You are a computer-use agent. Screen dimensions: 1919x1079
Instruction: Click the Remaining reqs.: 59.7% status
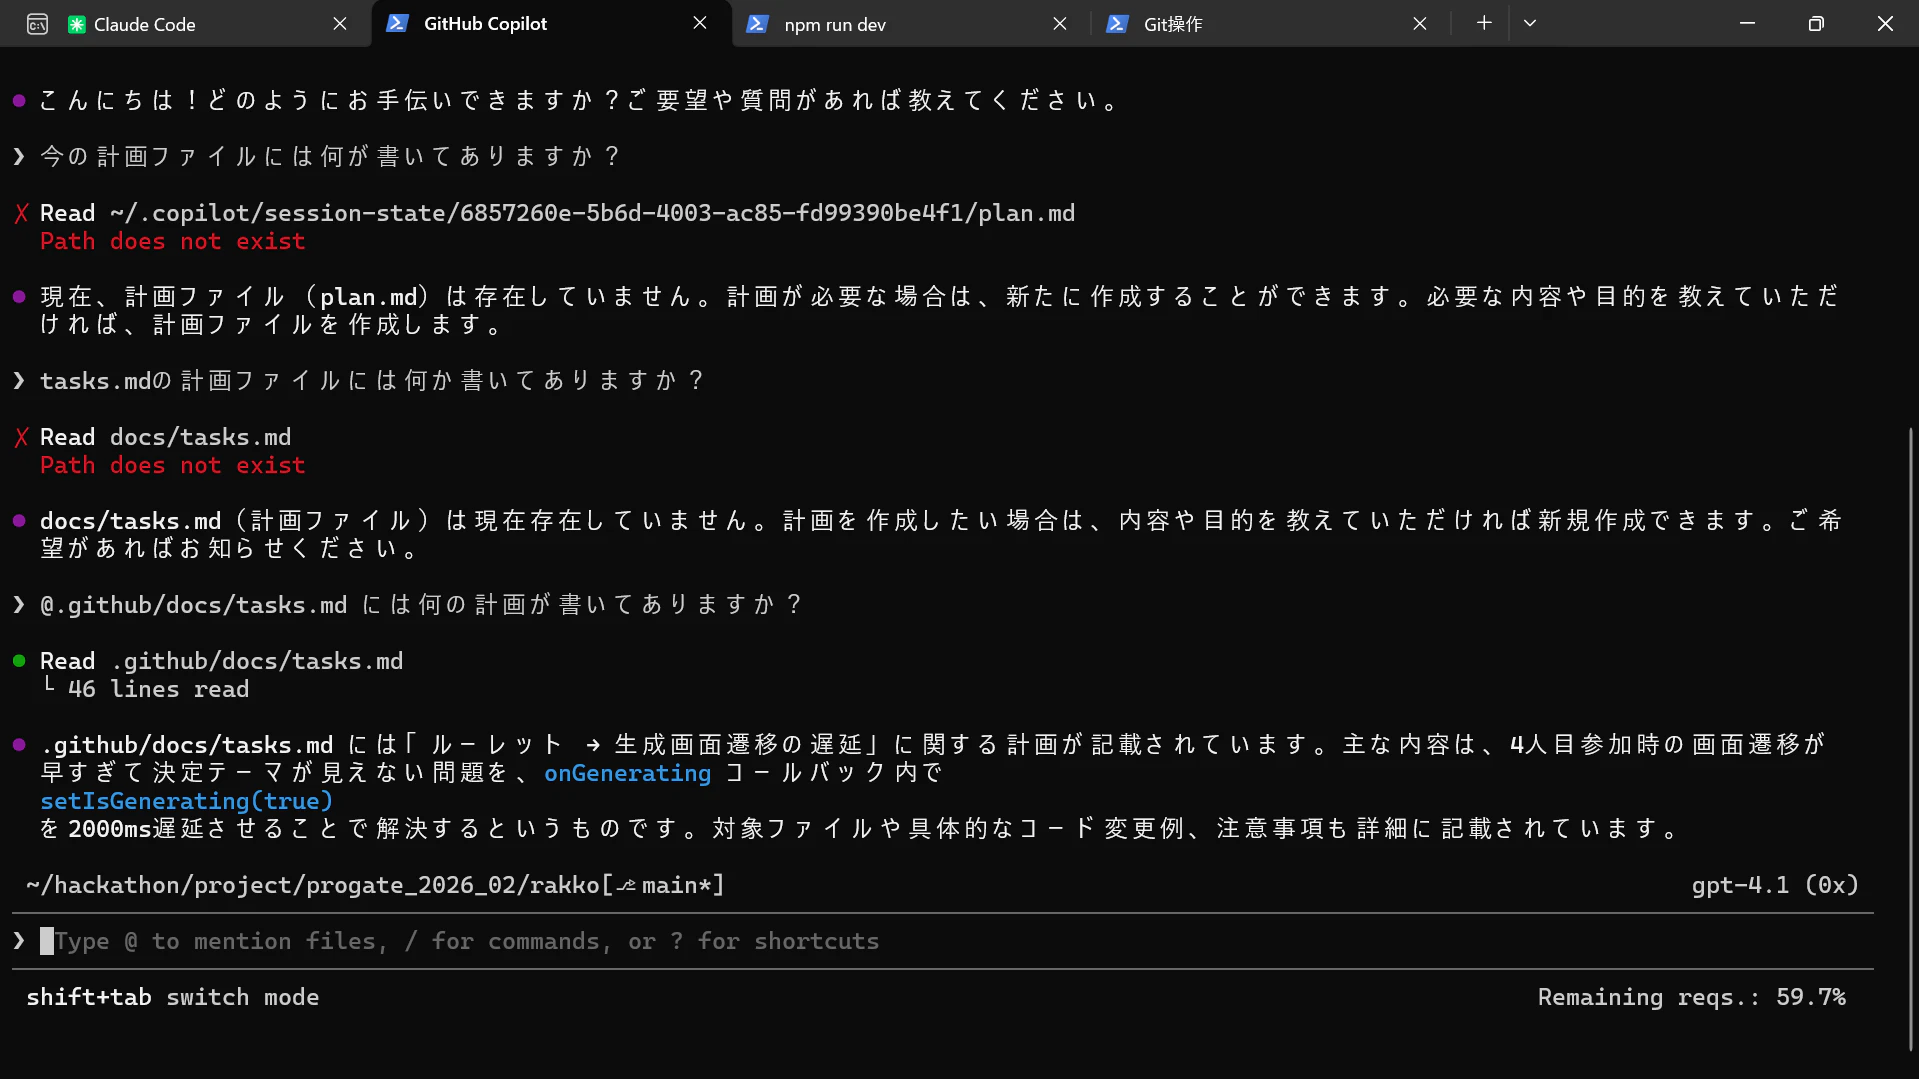pyautogui.click(x=1692, y=997)
